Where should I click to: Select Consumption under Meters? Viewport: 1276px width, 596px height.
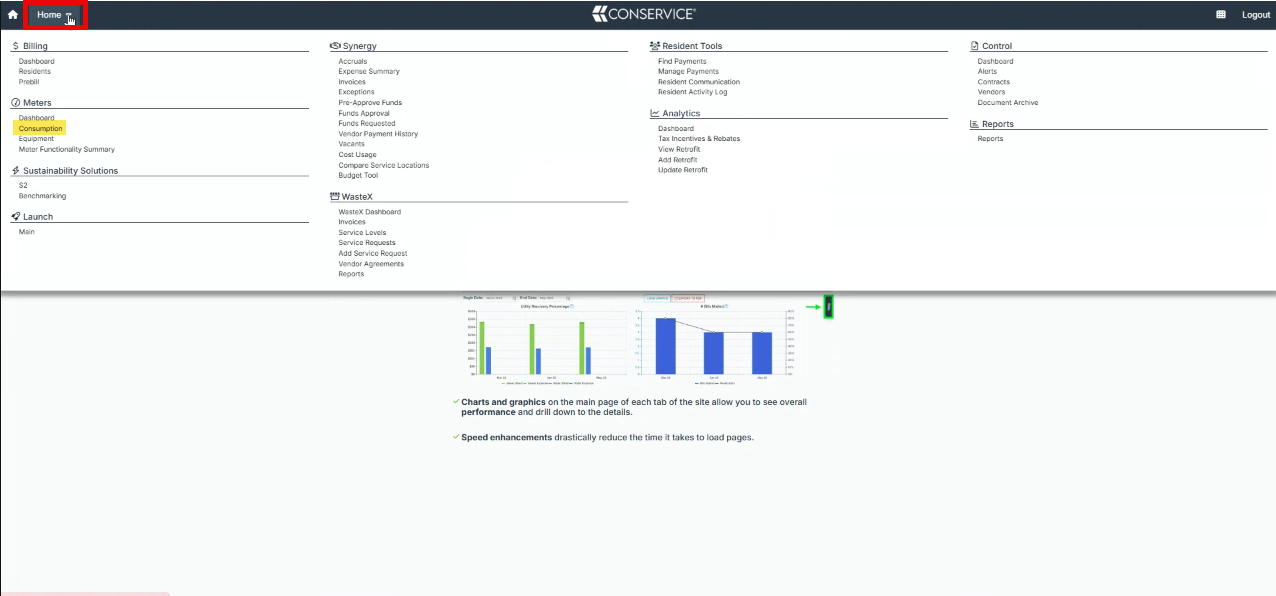click(41, 129)
